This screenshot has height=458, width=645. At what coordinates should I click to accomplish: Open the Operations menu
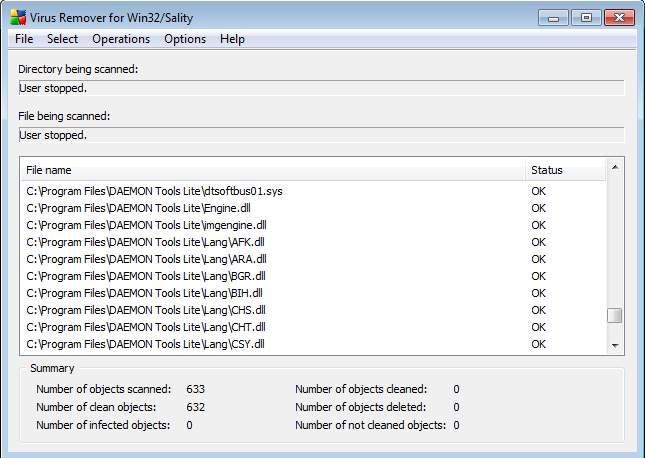point(121,39)
